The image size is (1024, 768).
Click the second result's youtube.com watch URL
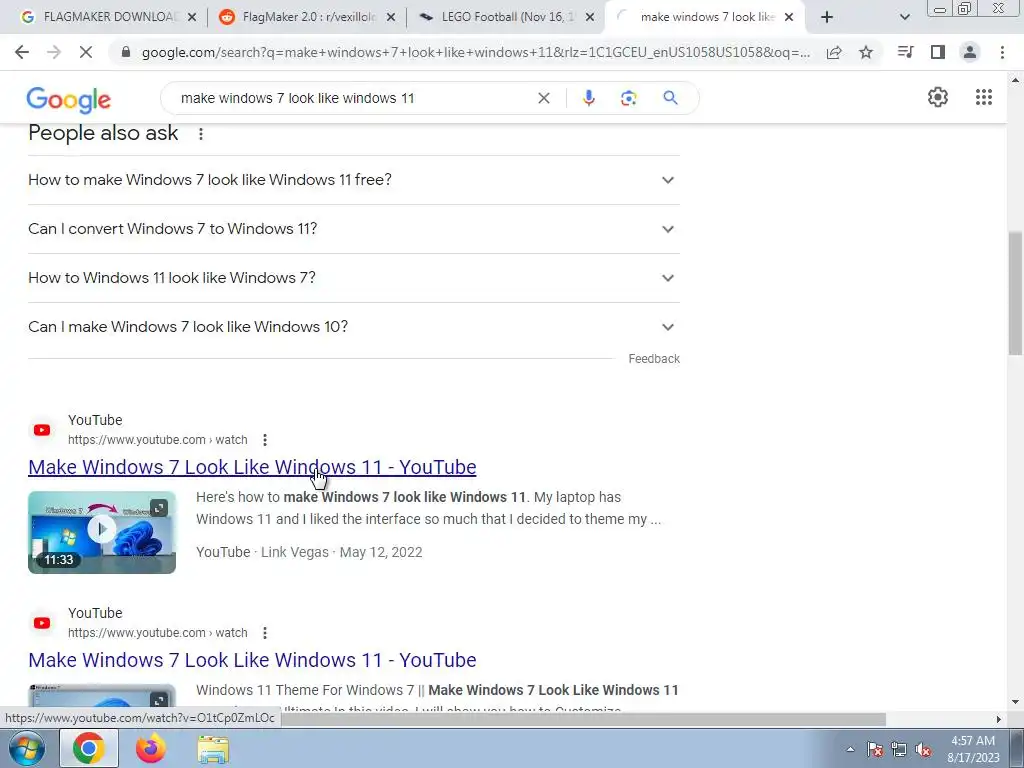tap(157, 632)
